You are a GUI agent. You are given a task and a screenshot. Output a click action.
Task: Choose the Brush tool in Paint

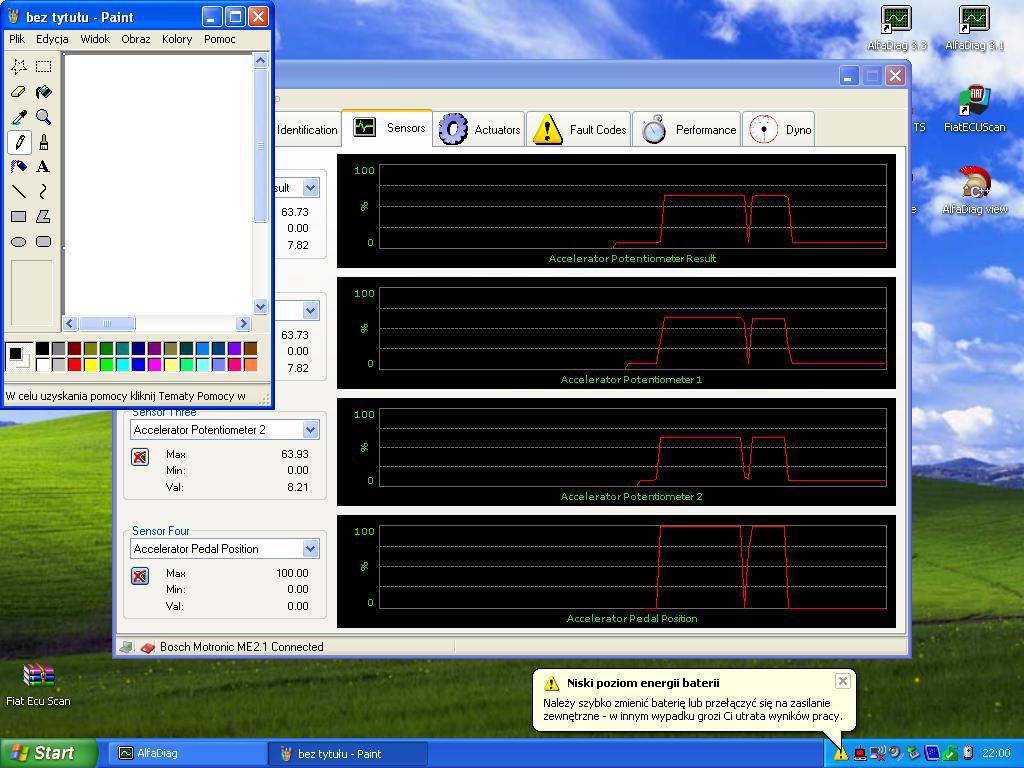click(44, 142)
